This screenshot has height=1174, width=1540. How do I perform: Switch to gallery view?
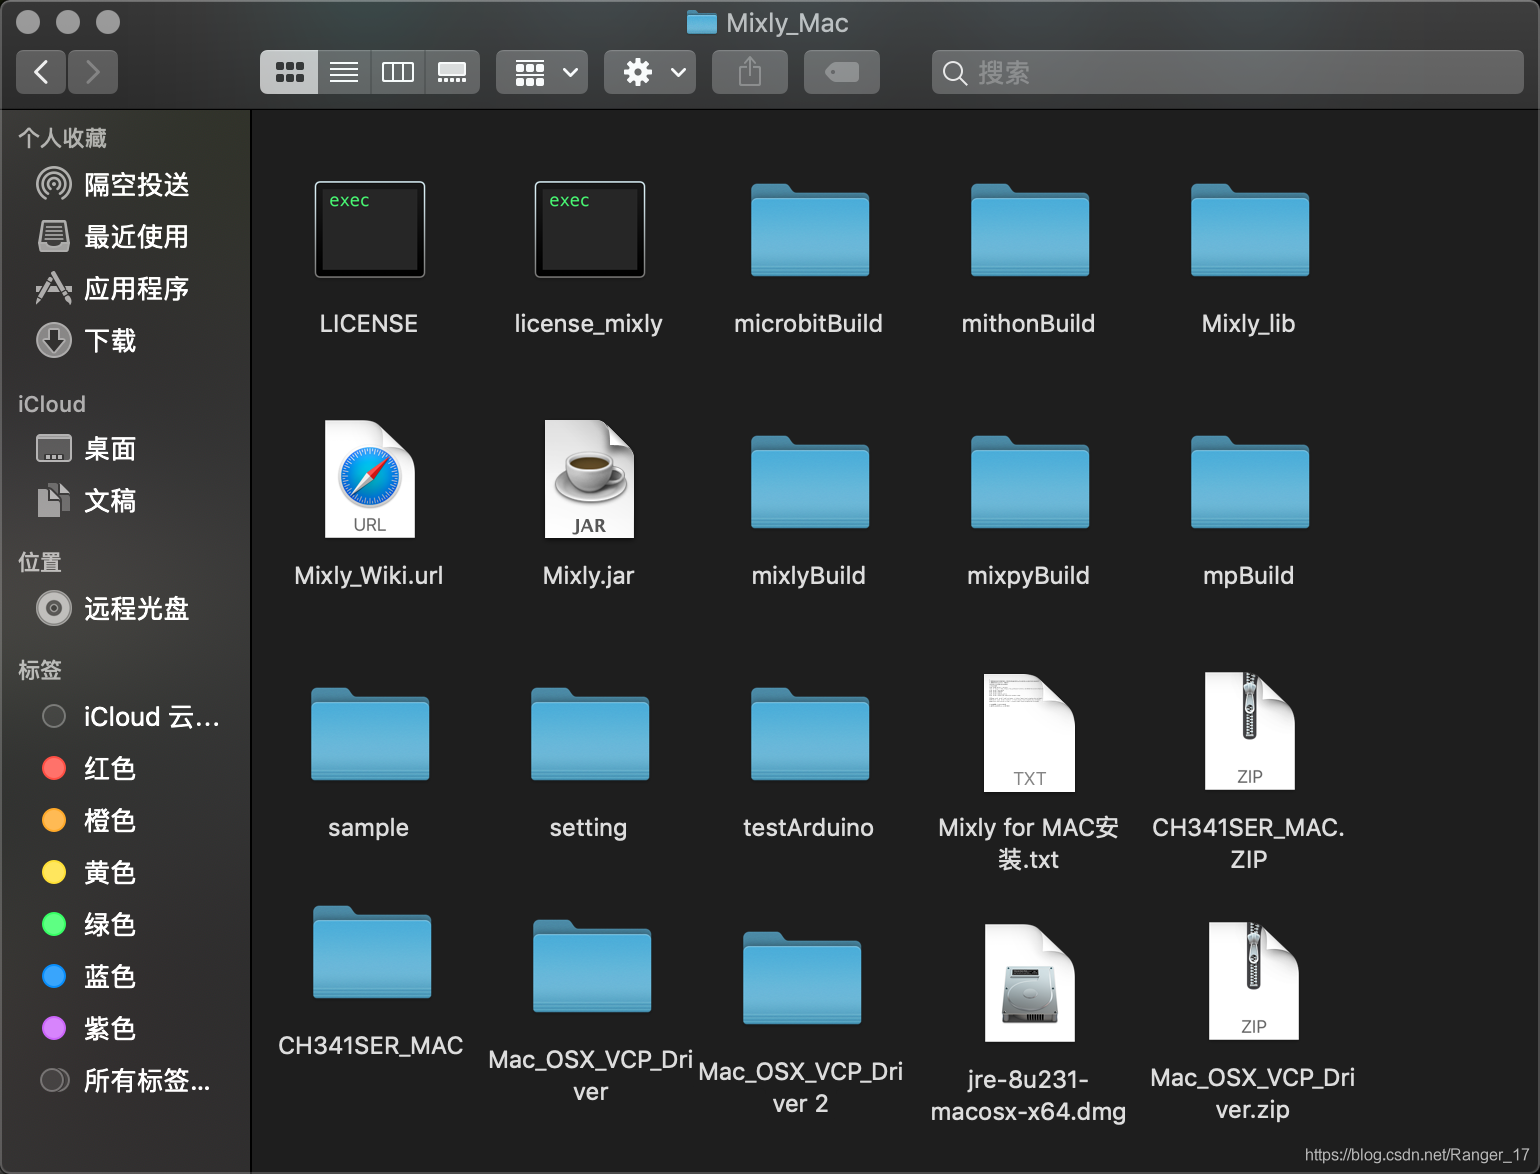click(452, 72)
